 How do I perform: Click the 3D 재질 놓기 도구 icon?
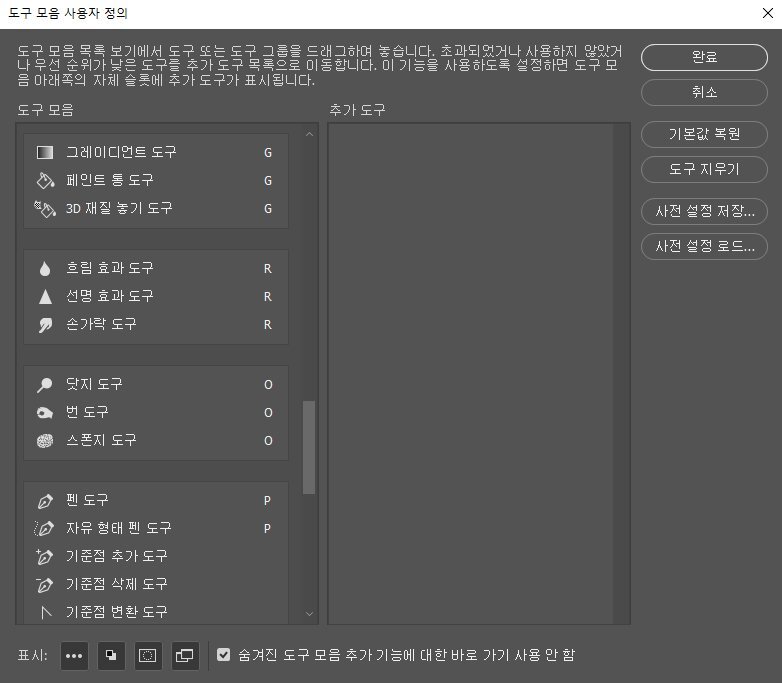pyautogui.click(x=45, y=209)
